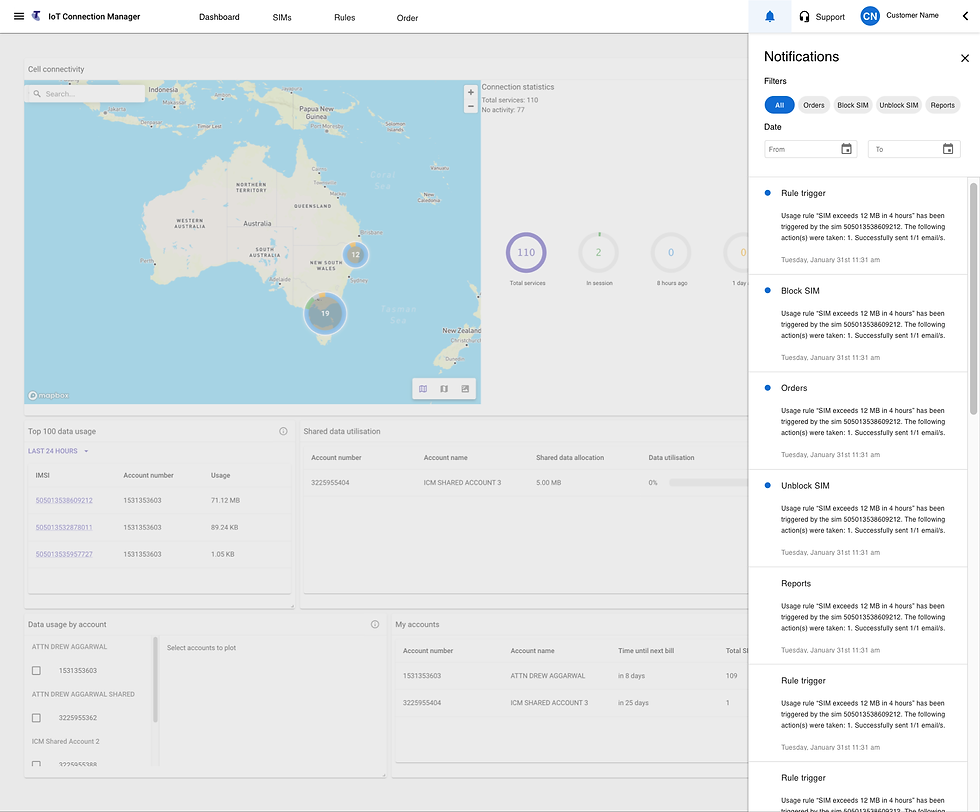The width and height of the screenshot is (980, 812).
Task: Open the Block SIM notification
Action: (x=859, y=323)
